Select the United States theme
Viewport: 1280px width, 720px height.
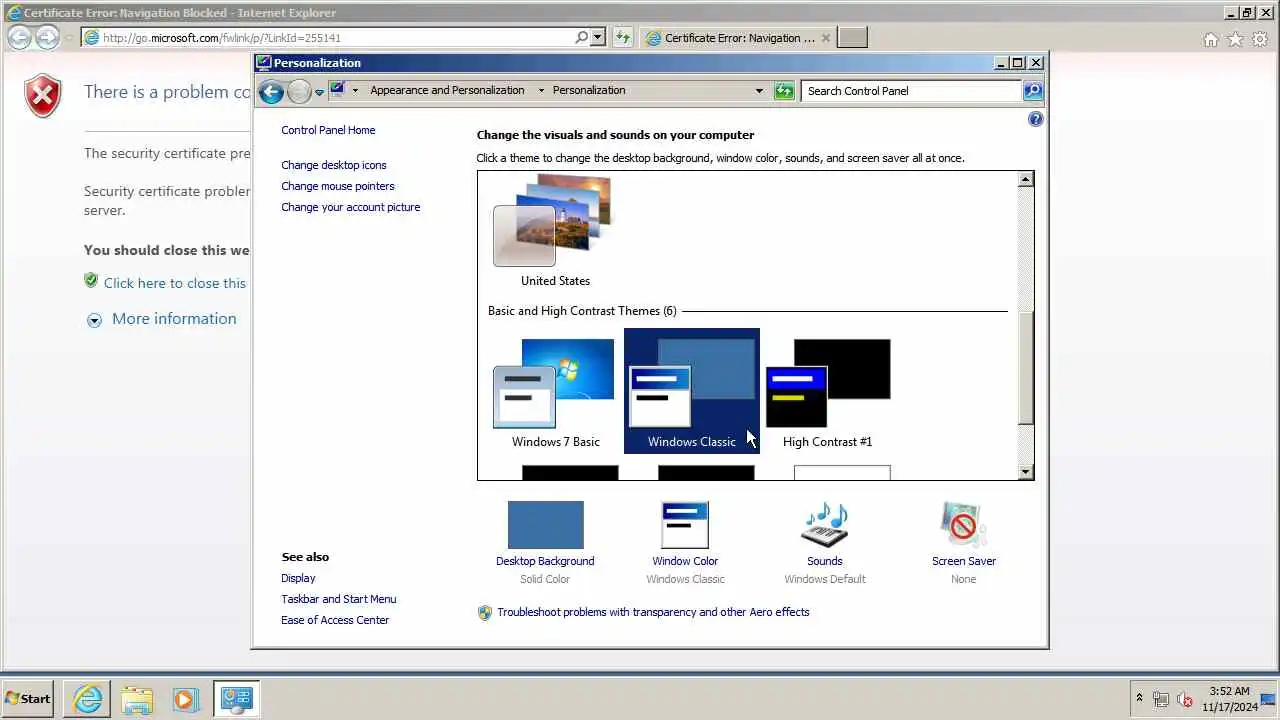point(555,232)
